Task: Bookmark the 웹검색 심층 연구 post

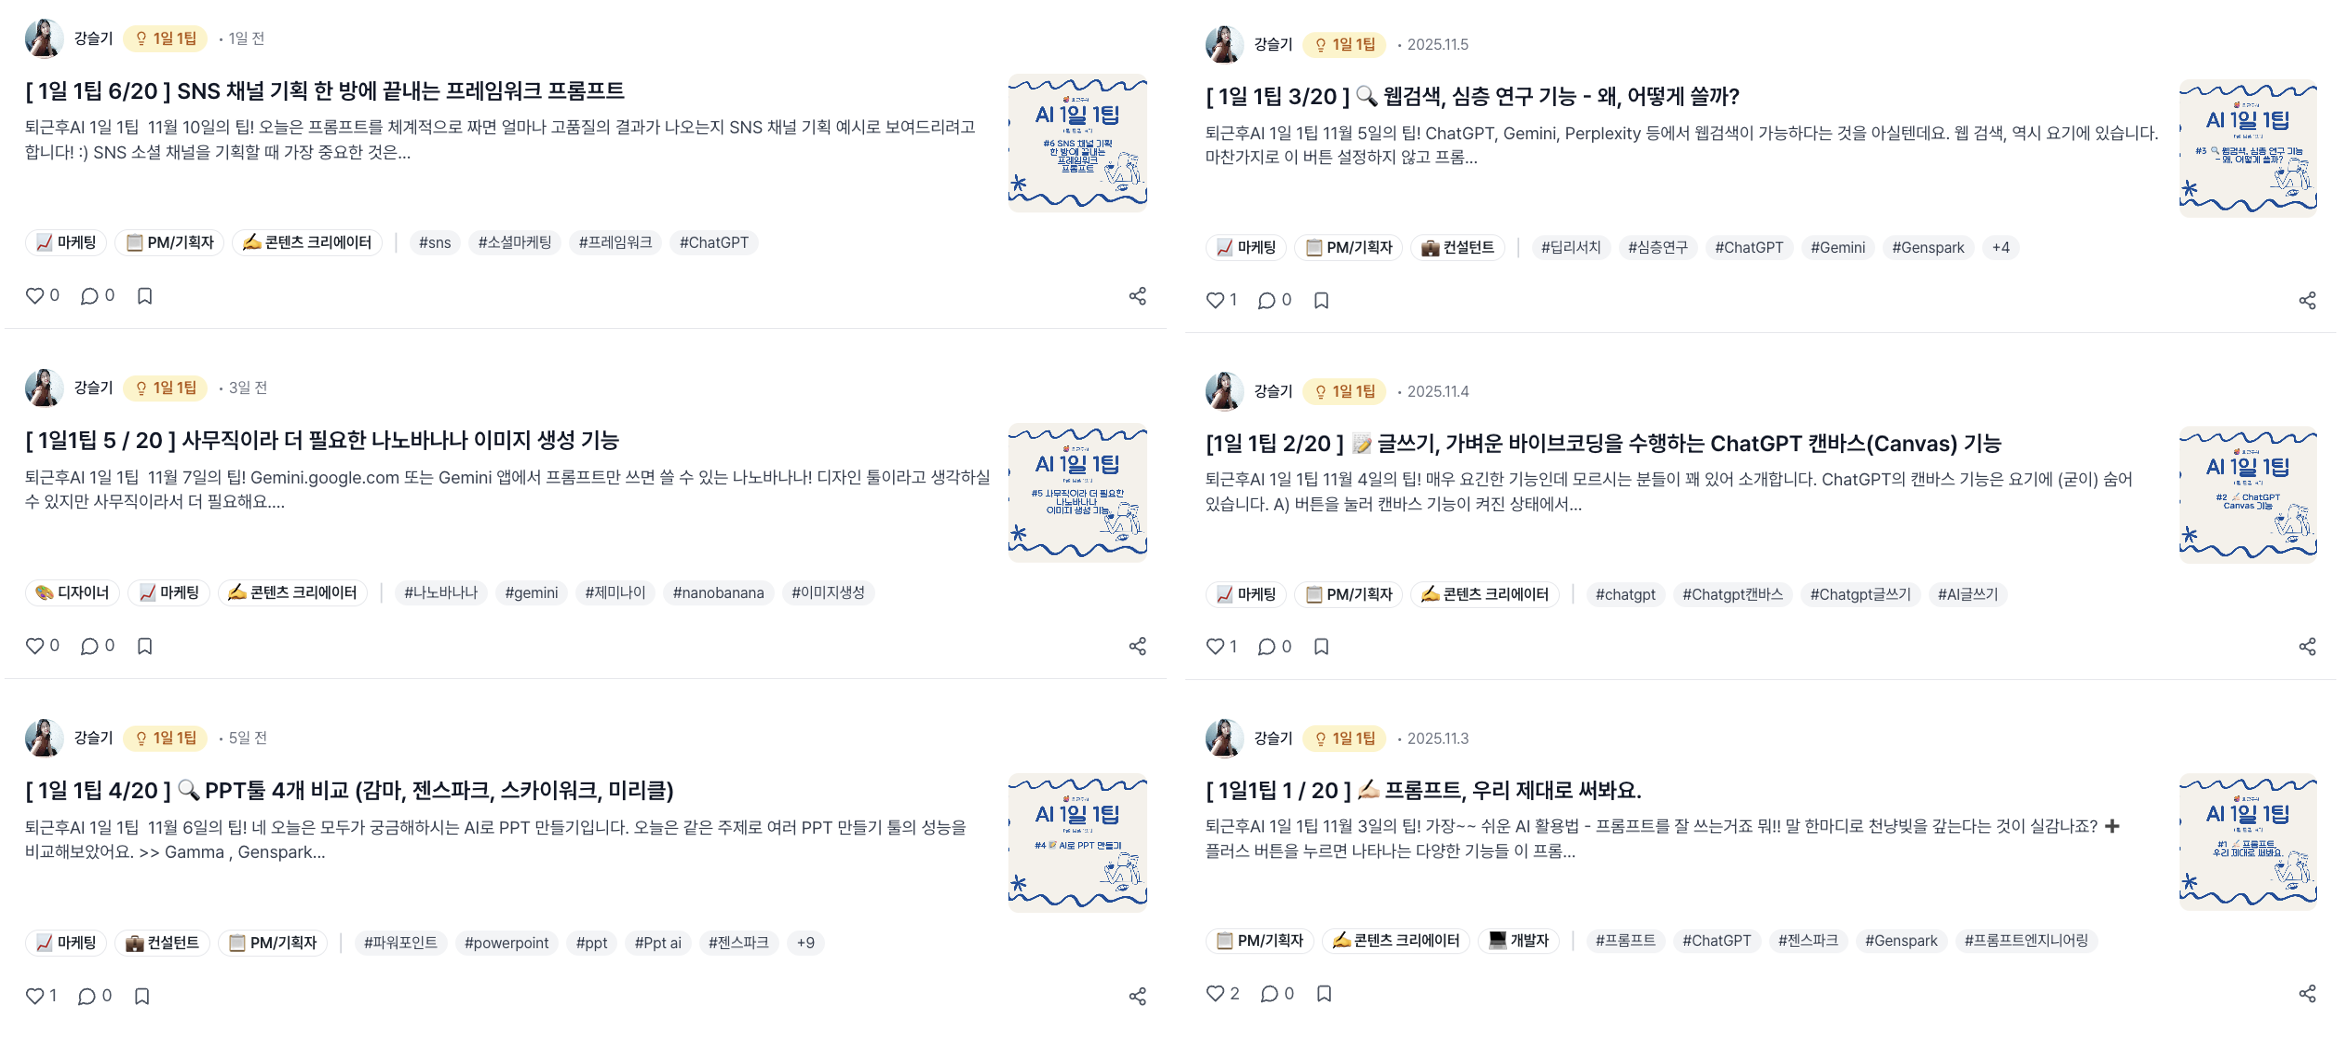Action: tap(1321, 300)
